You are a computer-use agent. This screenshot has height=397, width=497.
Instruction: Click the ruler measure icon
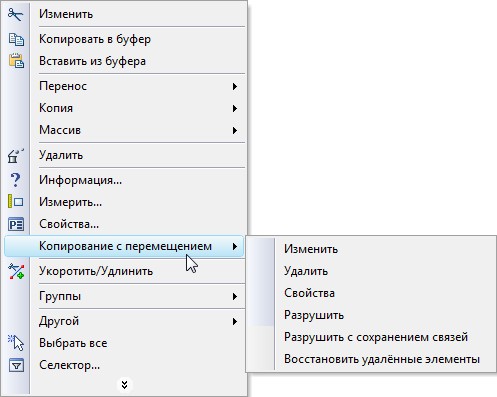point(15,202)
